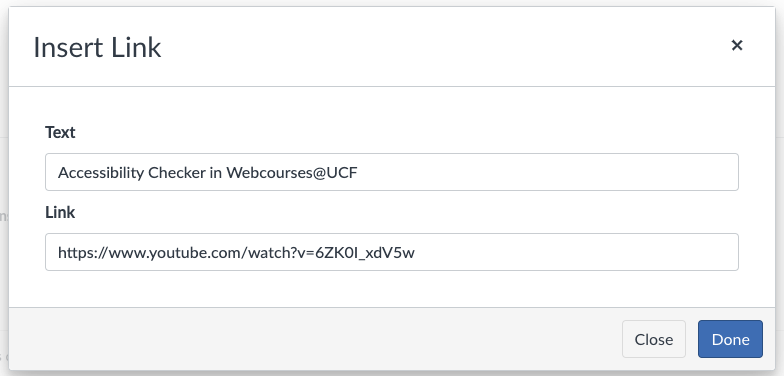Click the Close button in the footer

tap(654, 339)
